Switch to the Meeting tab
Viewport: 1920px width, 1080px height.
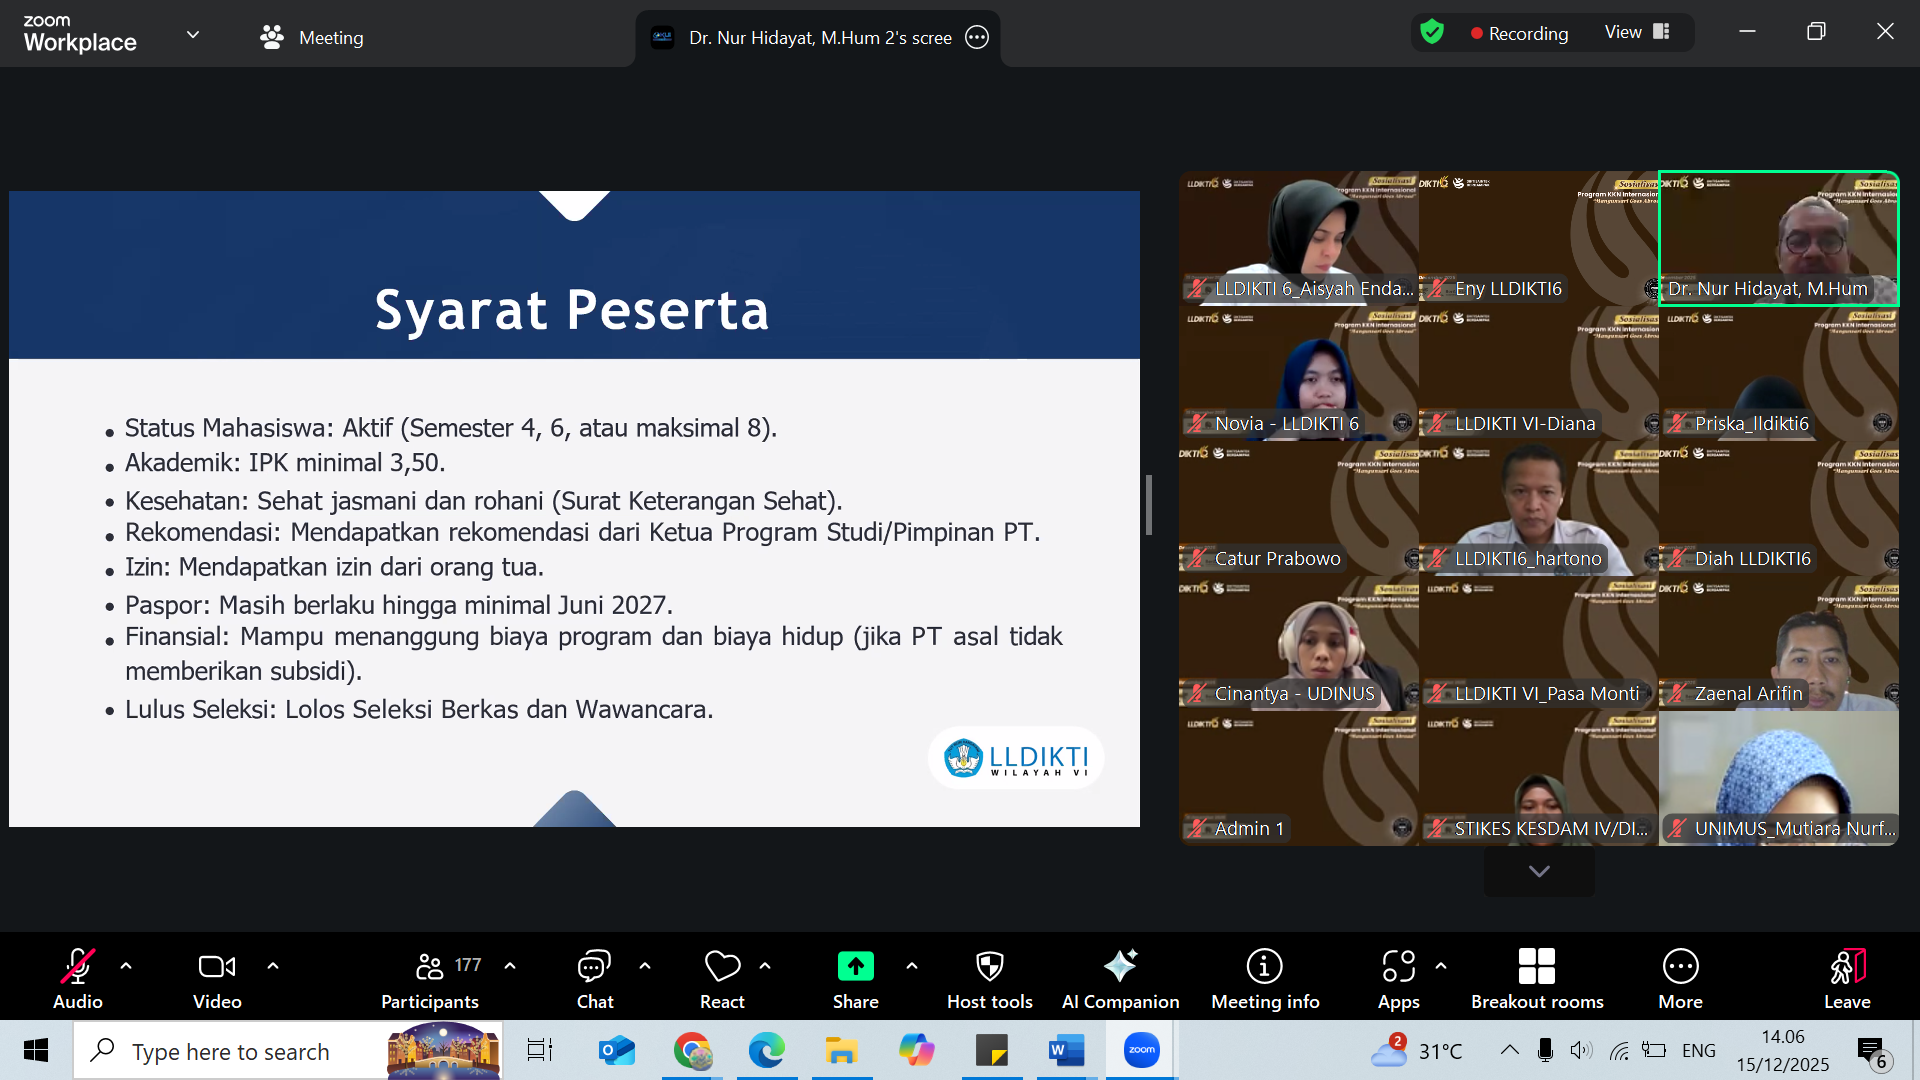coord(311,37)
